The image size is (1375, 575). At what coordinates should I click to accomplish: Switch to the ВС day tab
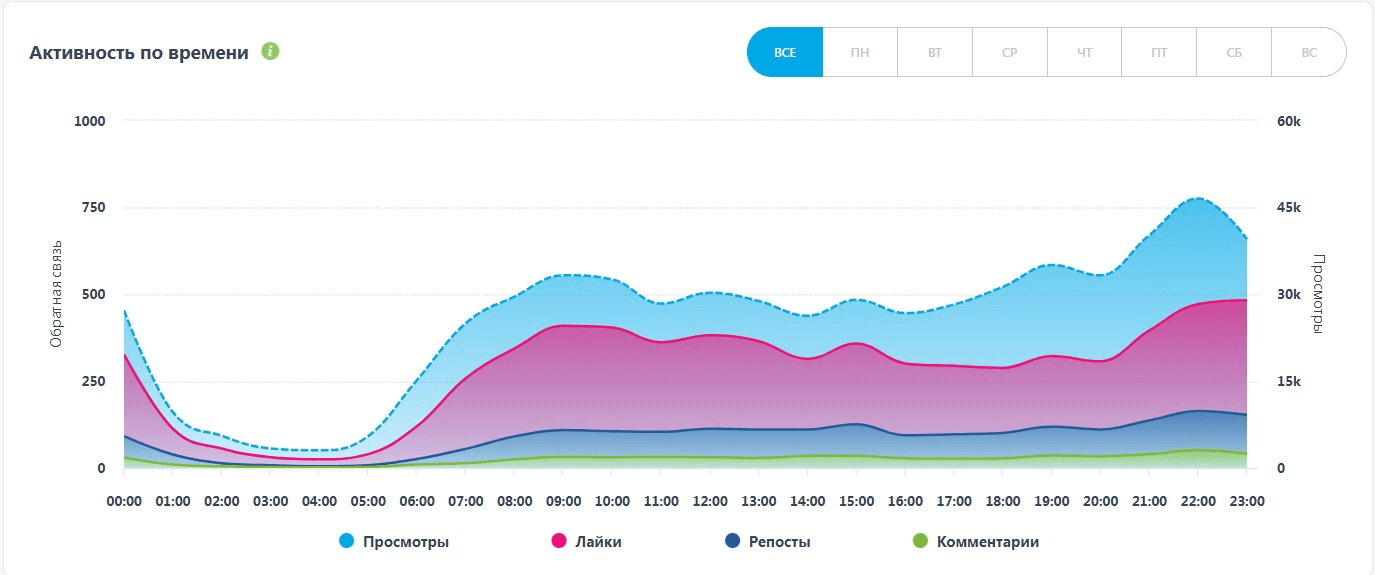(1309, 52)
